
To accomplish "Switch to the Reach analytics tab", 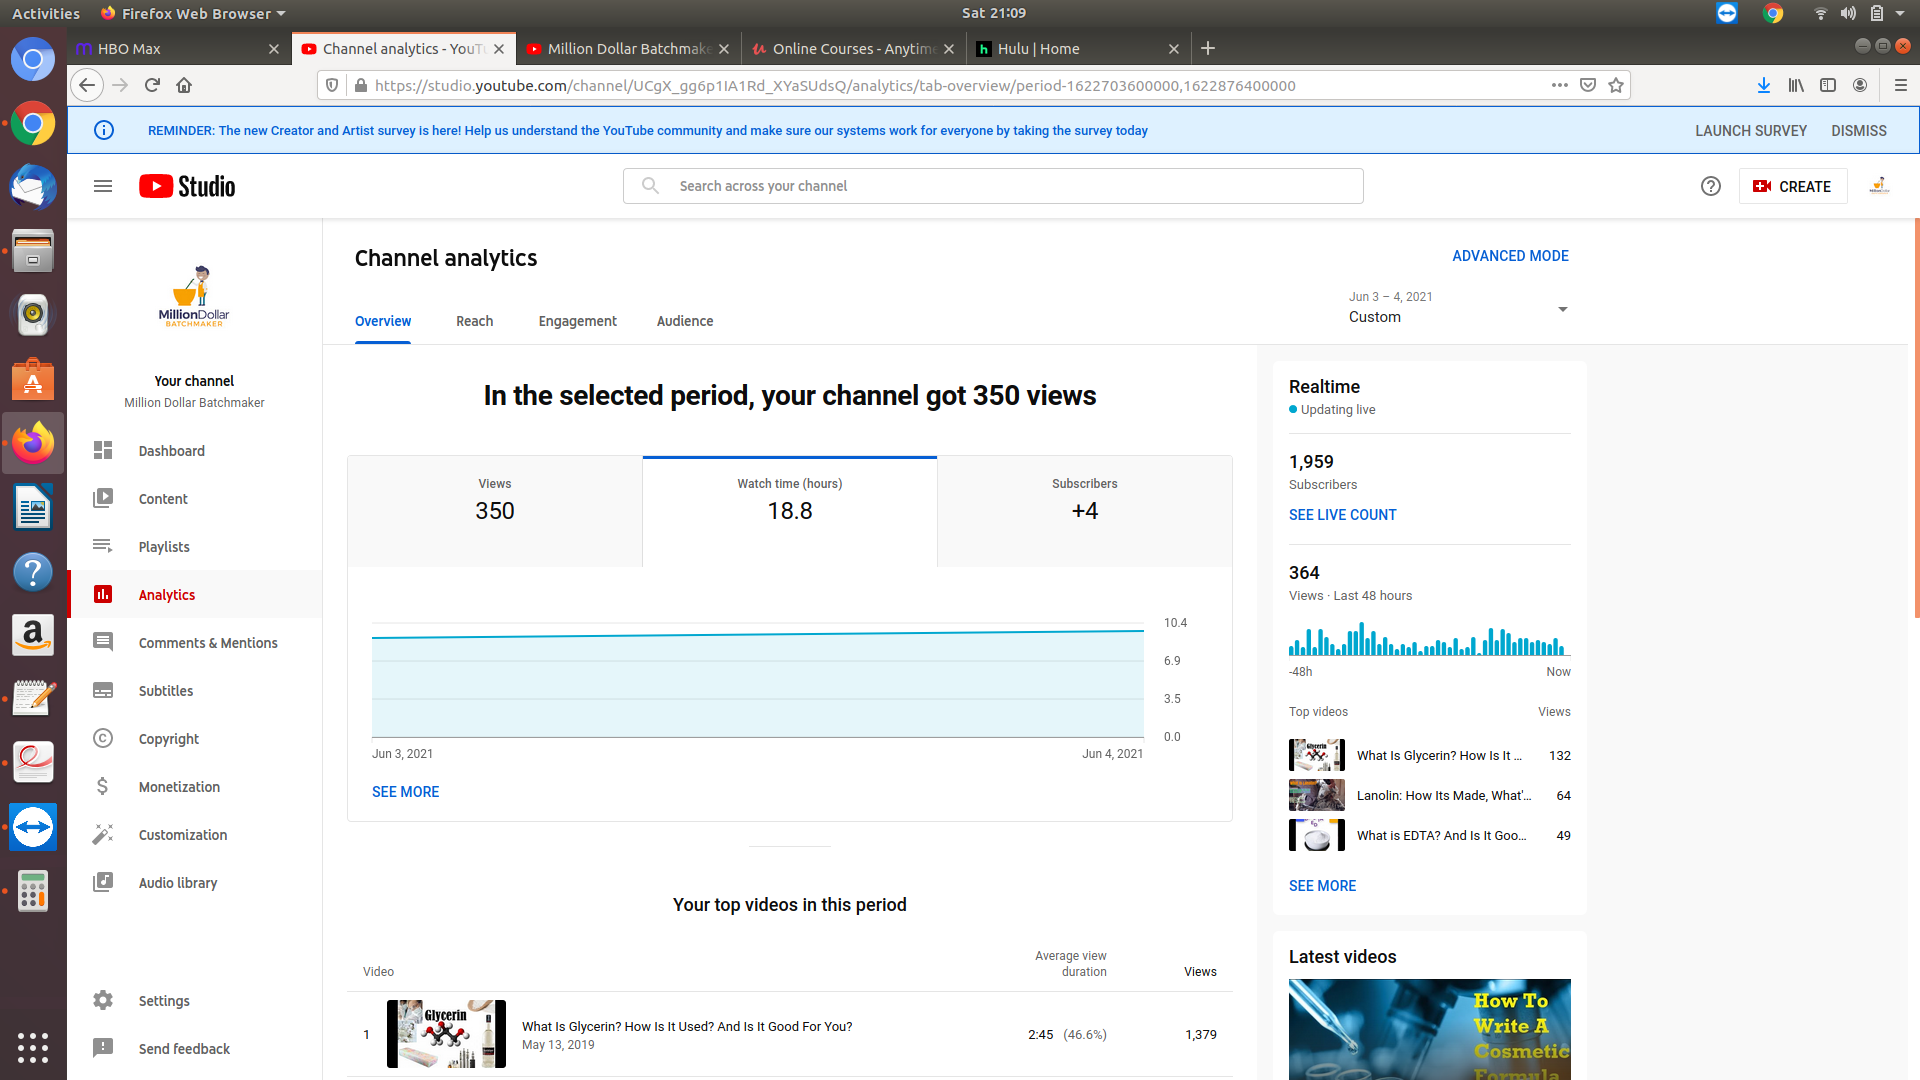I will [x=474, y=321].
